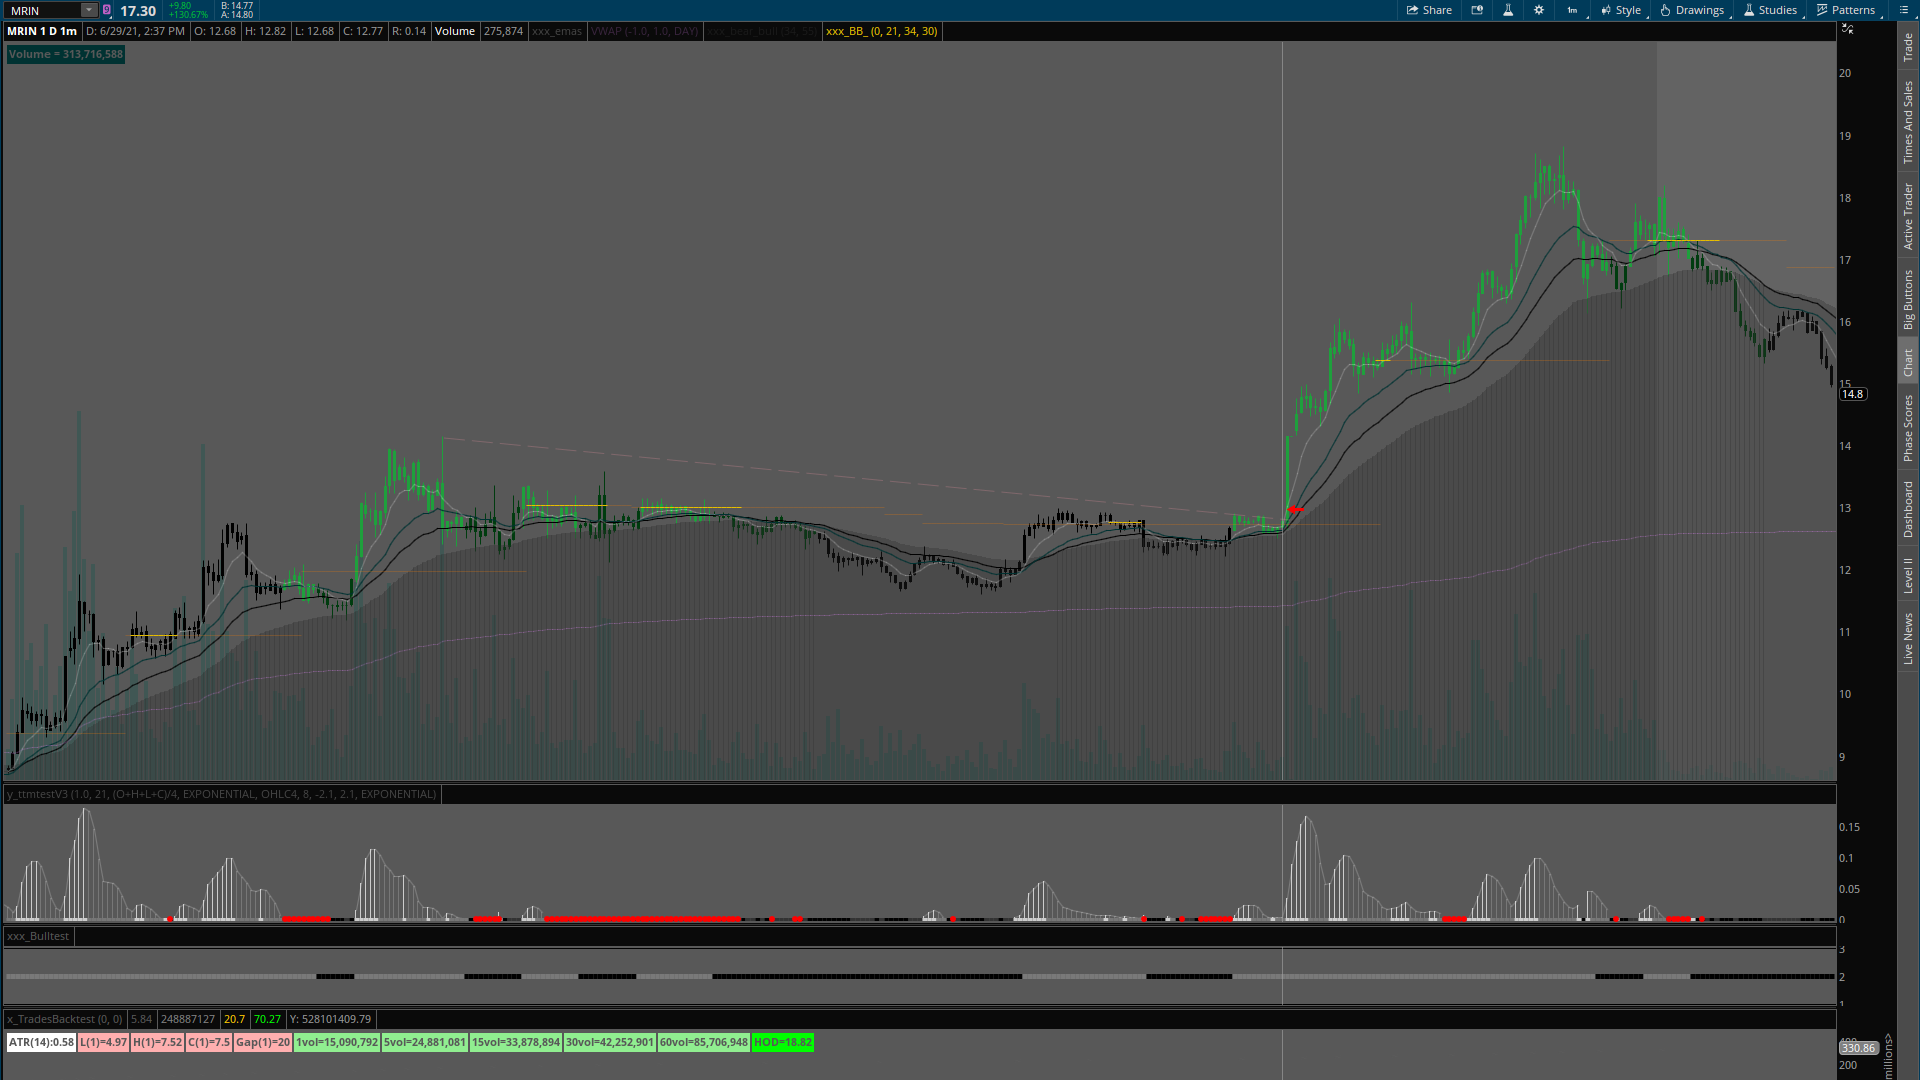Click the xxx_BB_ study label
1920x1080 pixels.
[881, 31]
